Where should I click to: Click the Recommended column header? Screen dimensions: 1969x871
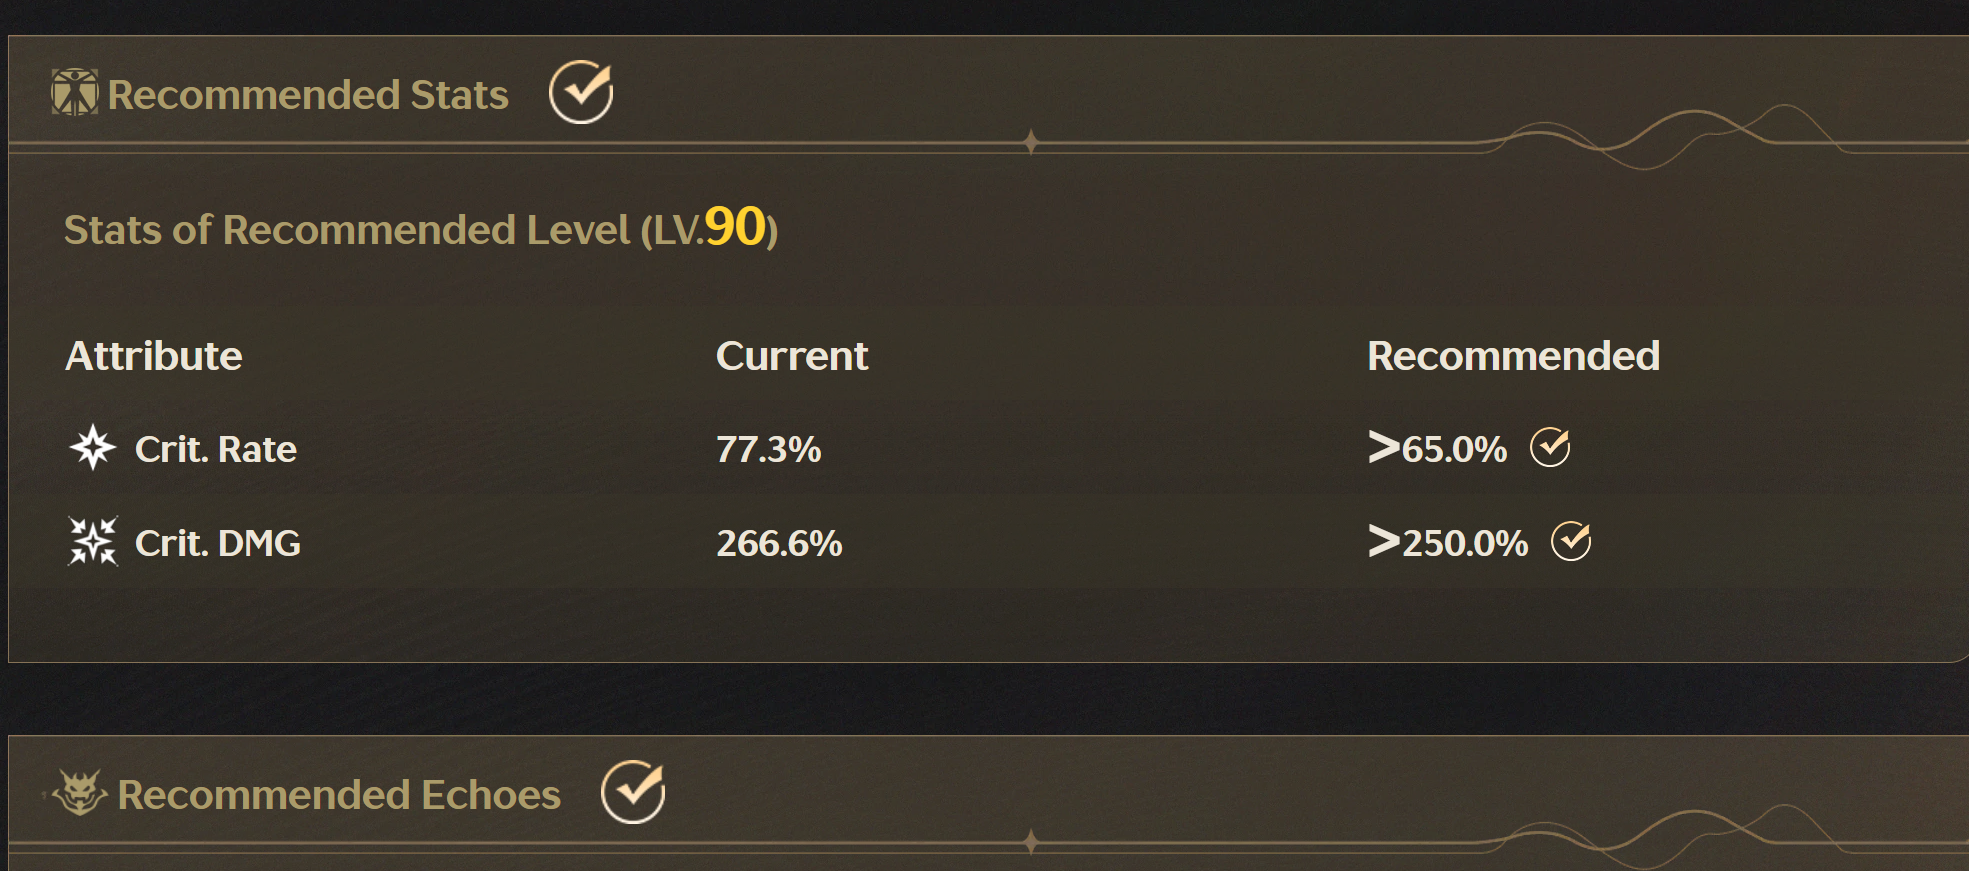[x=1513, y=356]
